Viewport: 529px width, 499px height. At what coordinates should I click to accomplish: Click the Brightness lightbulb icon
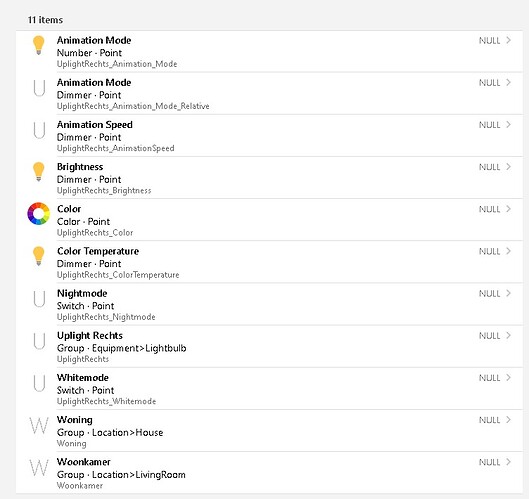click(38, 171)
